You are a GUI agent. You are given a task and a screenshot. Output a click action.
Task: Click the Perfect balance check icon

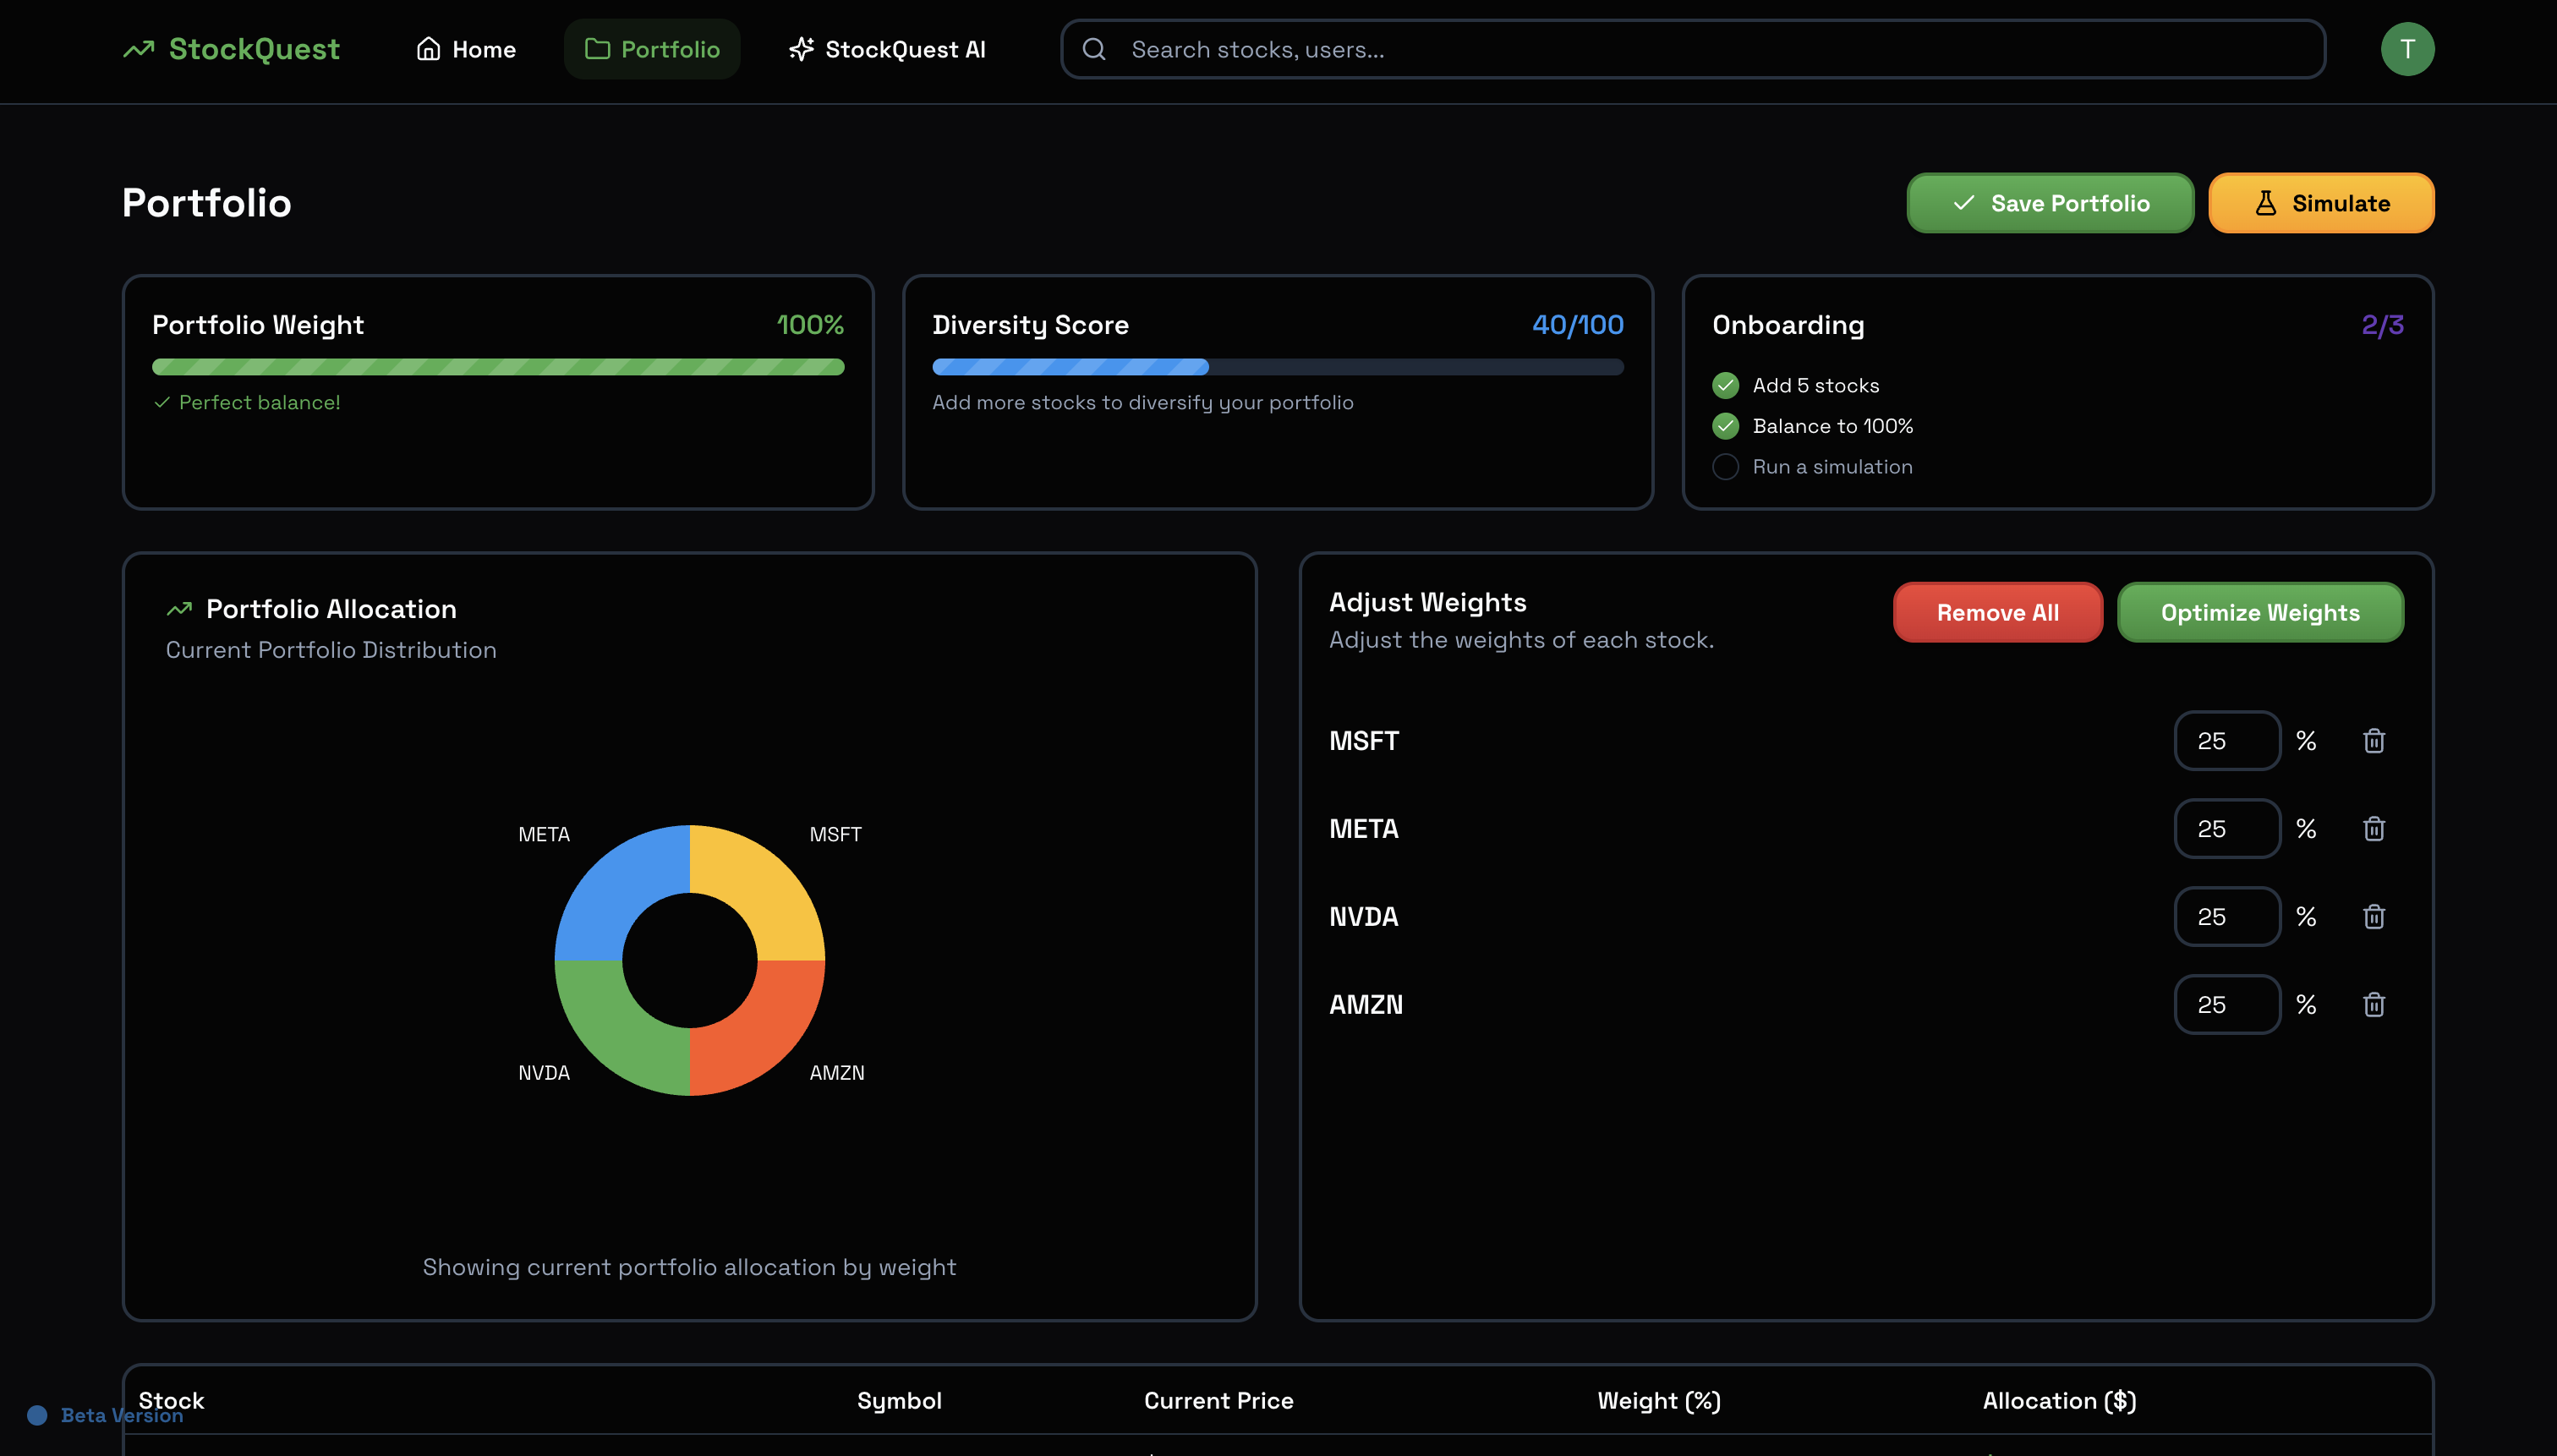[162, 402]
